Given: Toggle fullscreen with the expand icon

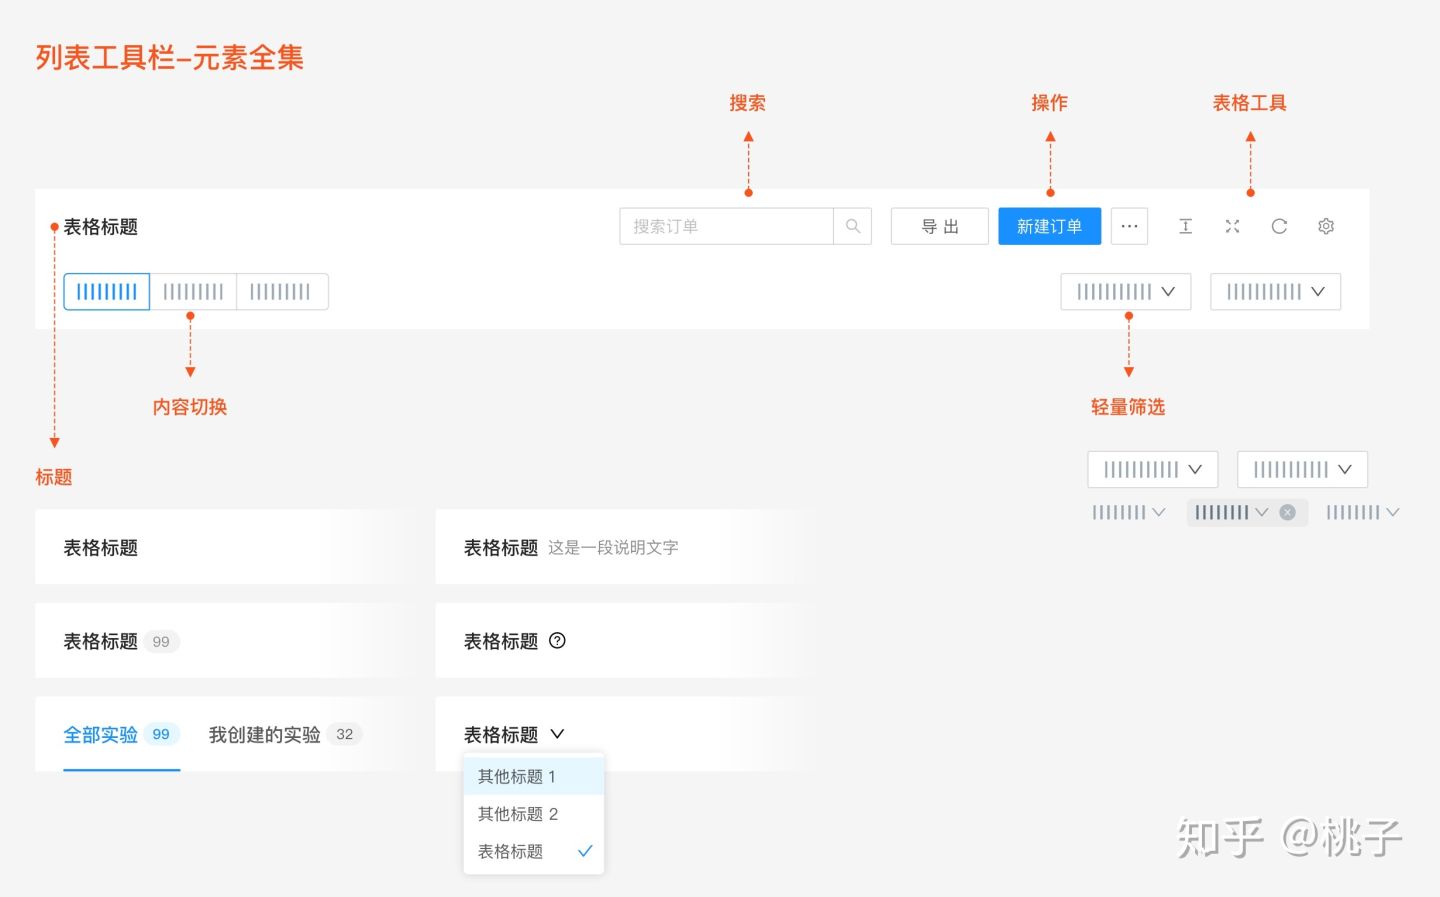Looking at the screenshot, I should pyautogui.click(x=1232, y=226).
